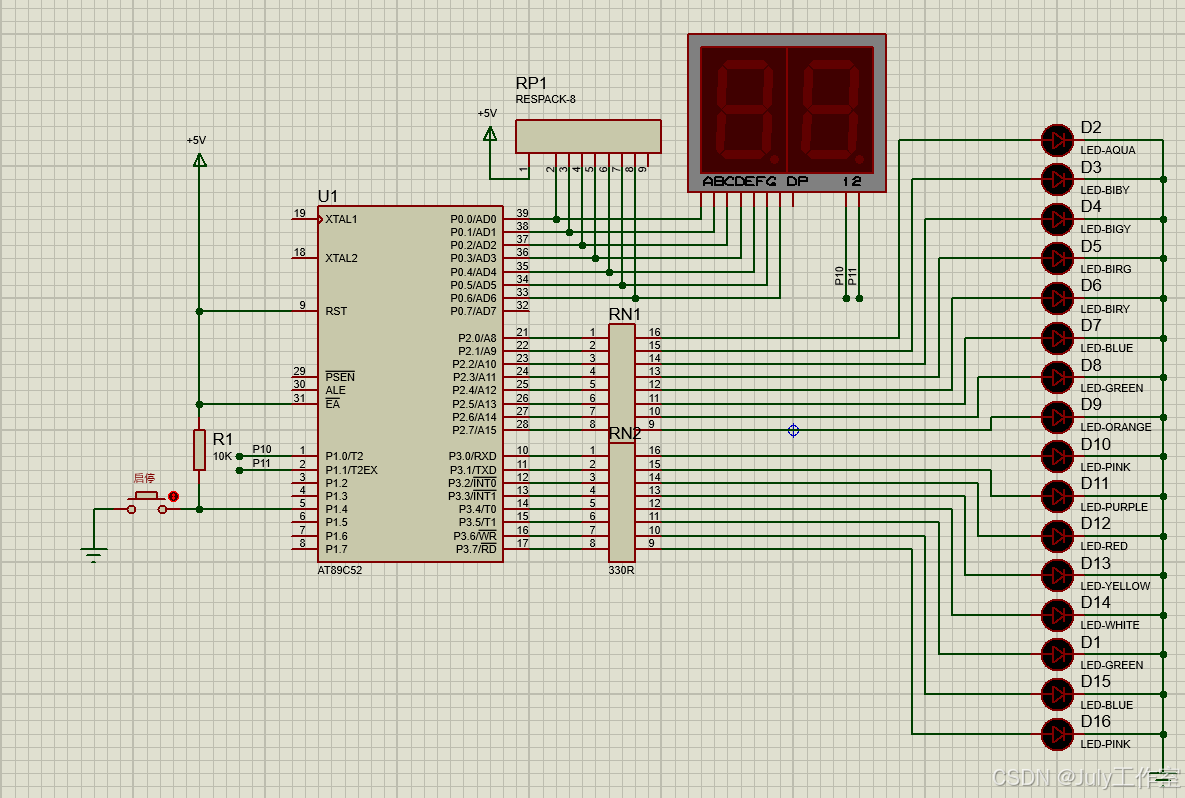
Task: Pick the D13 LED-YELLOW diode symbol
Action: [x=1057, y=575]
